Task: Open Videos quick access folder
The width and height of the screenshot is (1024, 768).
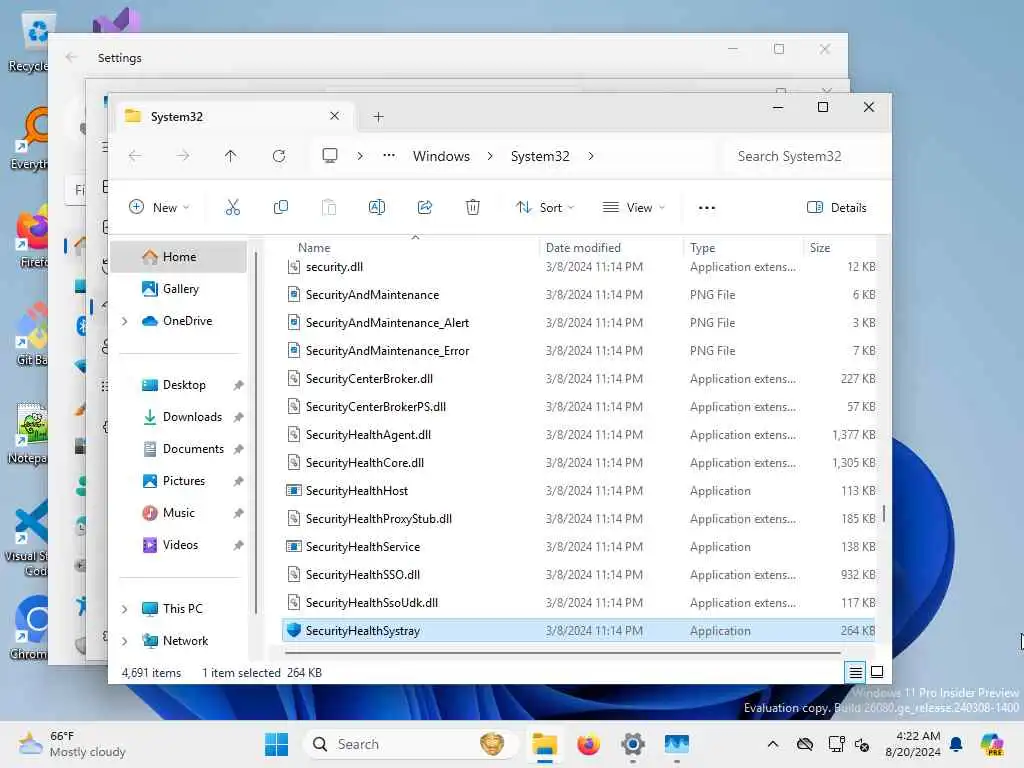Action: [x=179, y=545]
